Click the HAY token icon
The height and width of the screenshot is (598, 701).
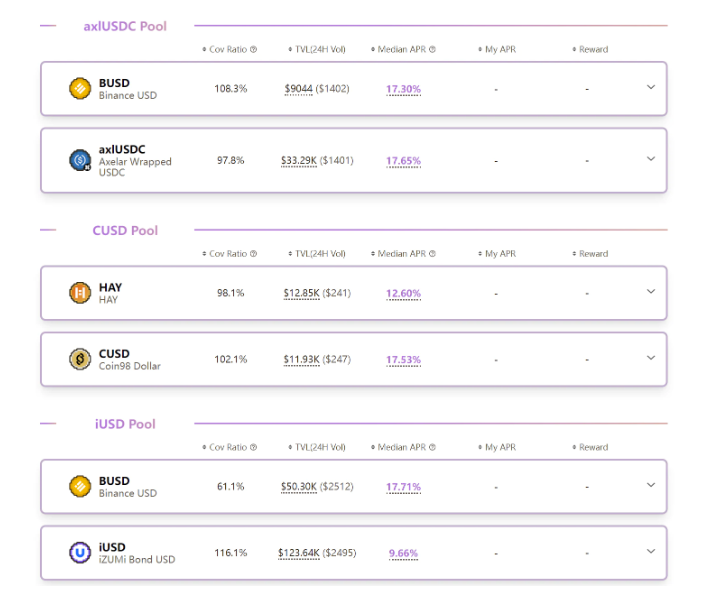[80, 293]
